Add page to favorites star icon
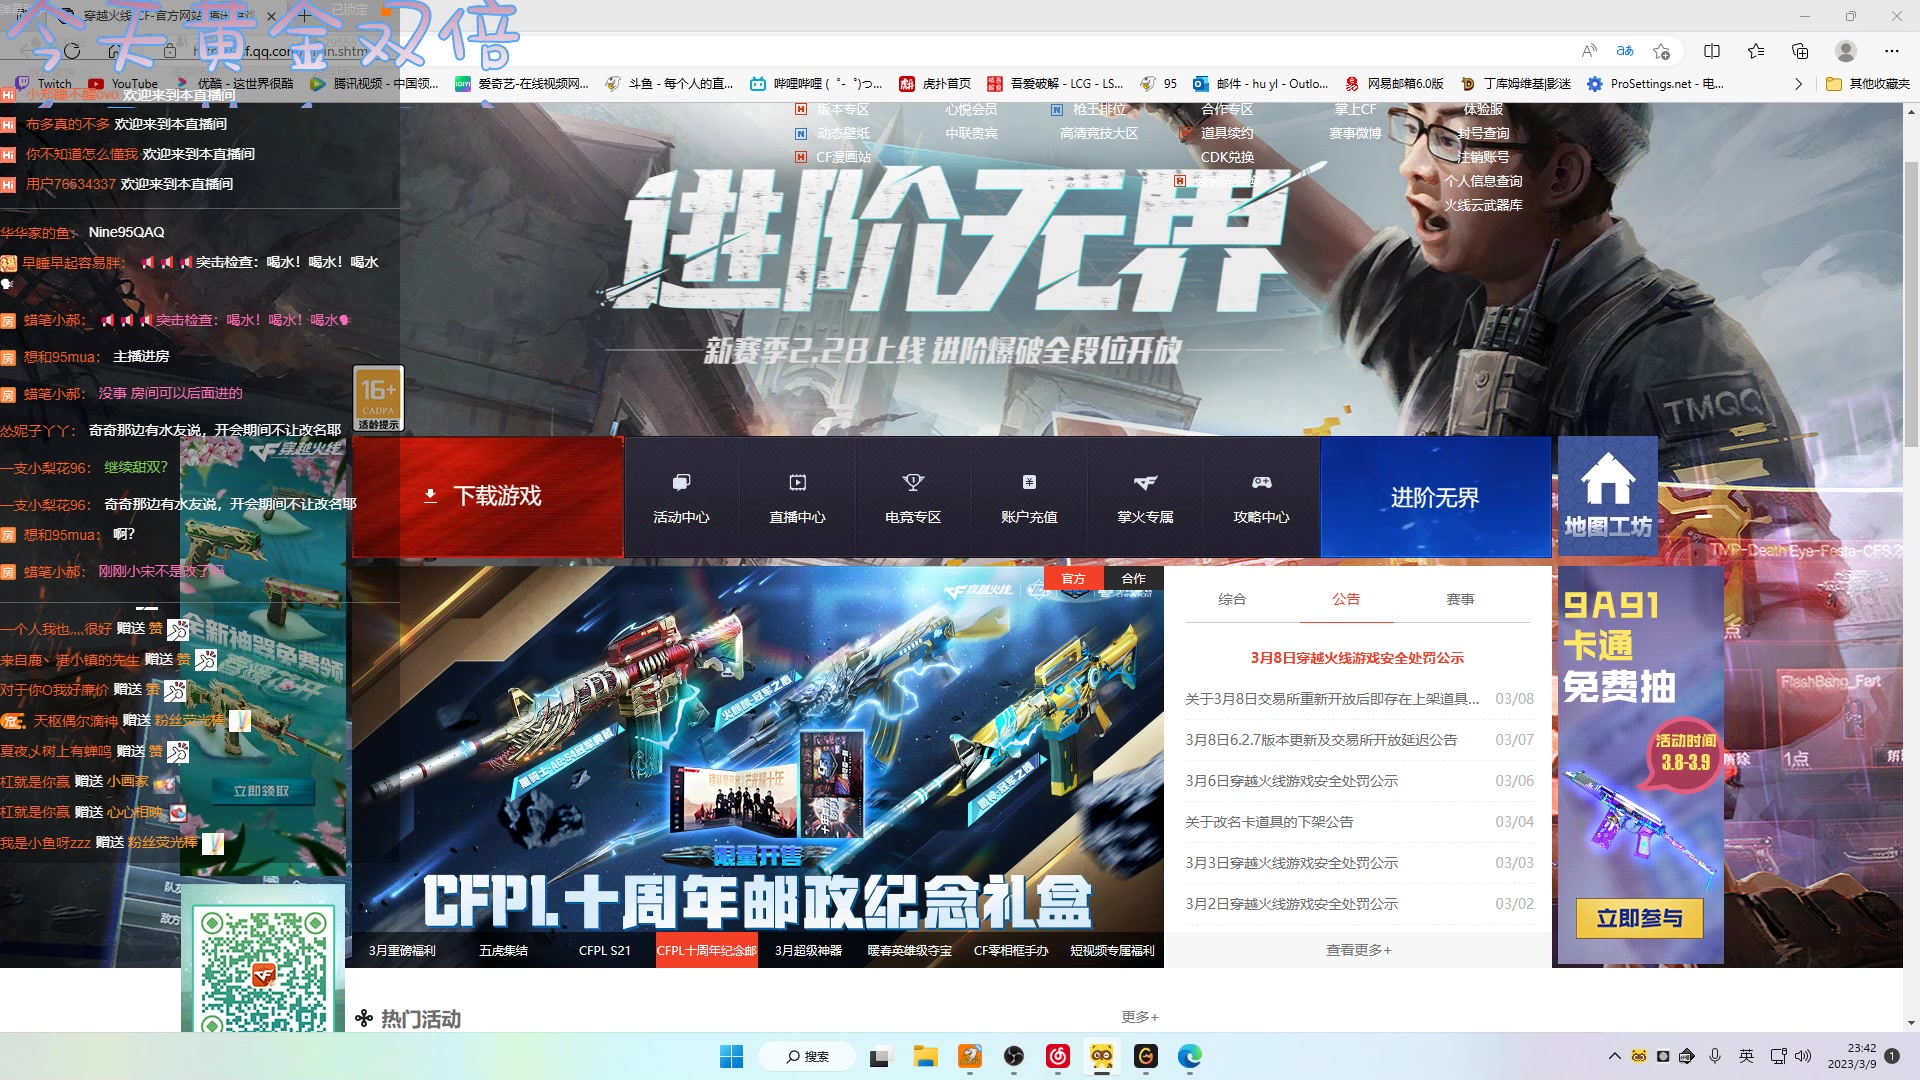 (x=1662, y=51)
